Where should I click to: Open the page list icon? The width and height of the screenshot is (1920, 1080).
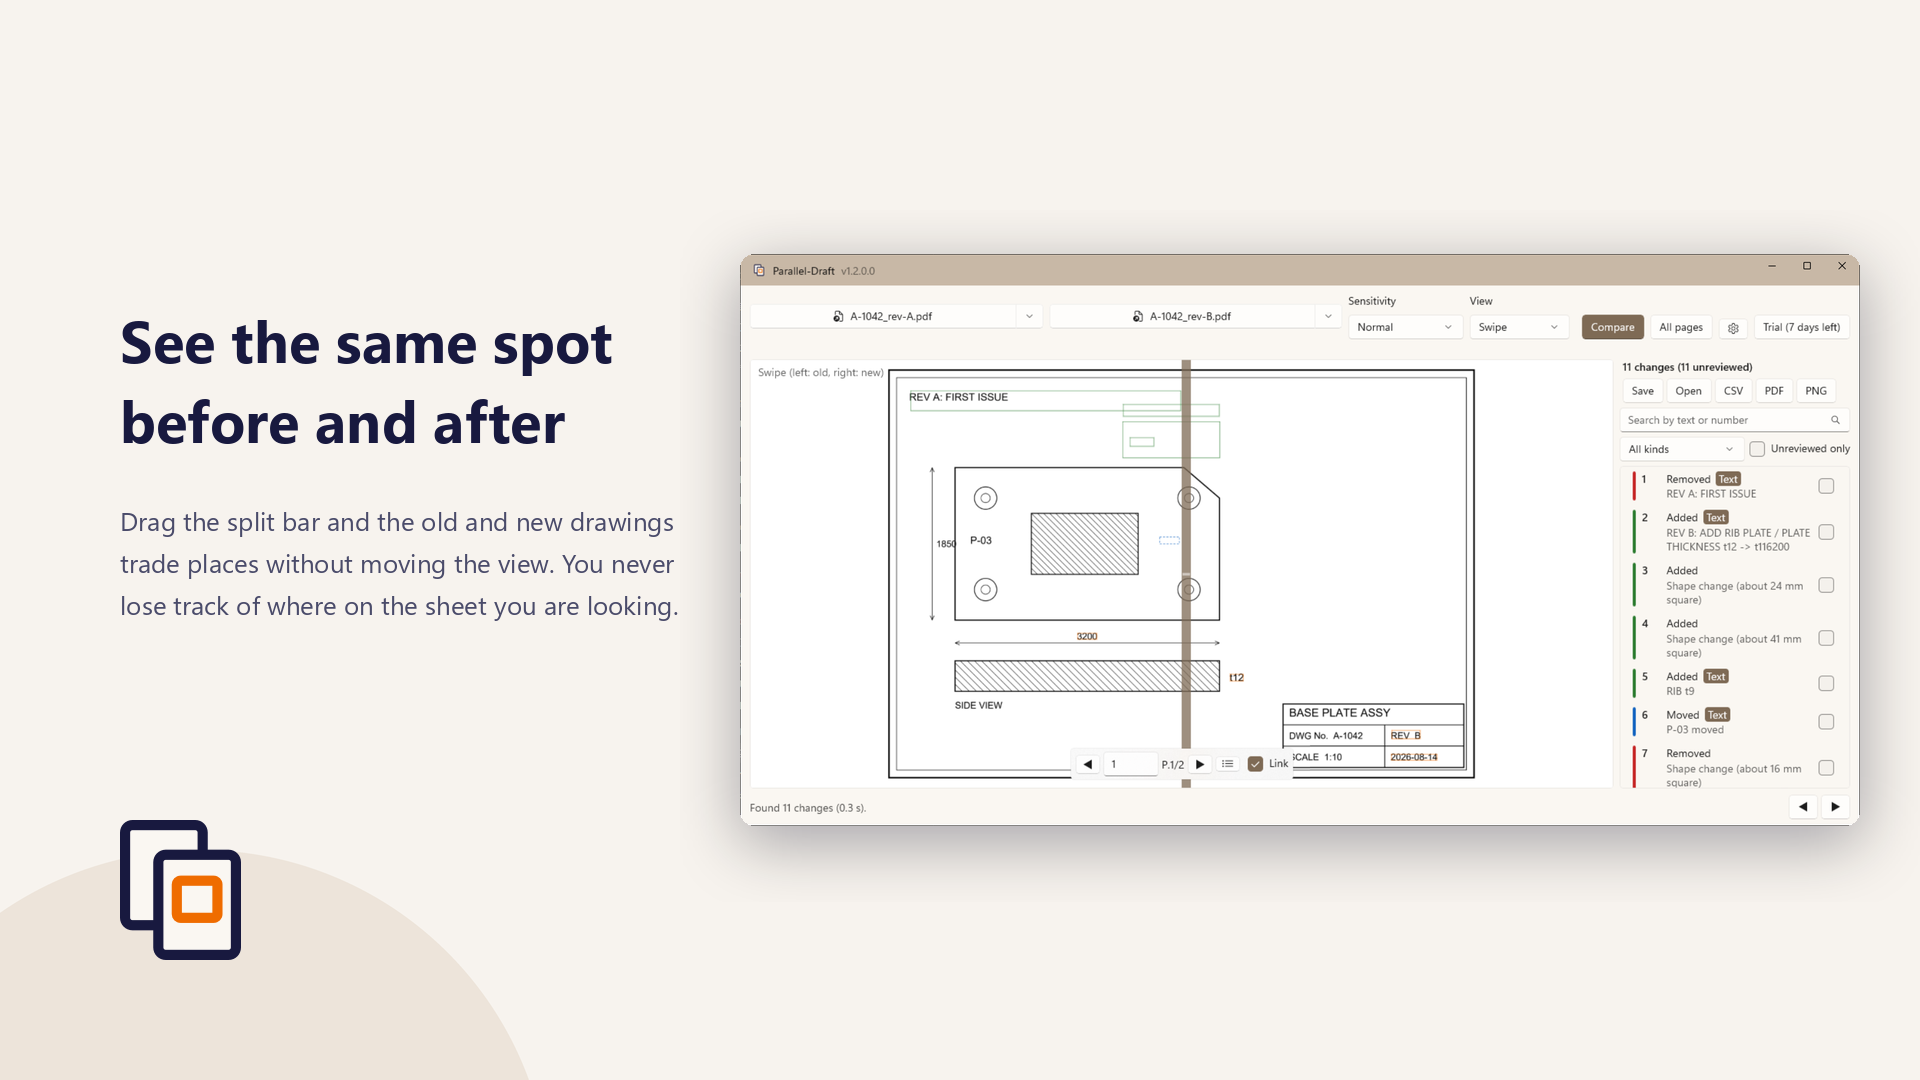tap(1227, 764)
